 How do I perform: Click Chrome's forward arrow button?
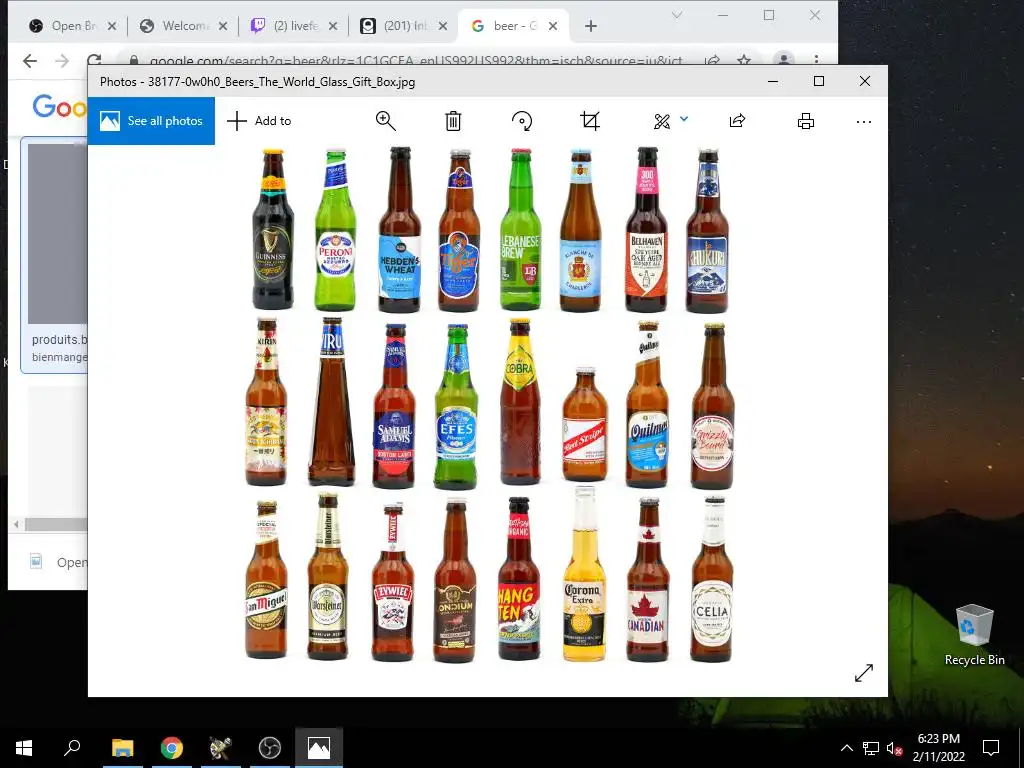point(62,61)
